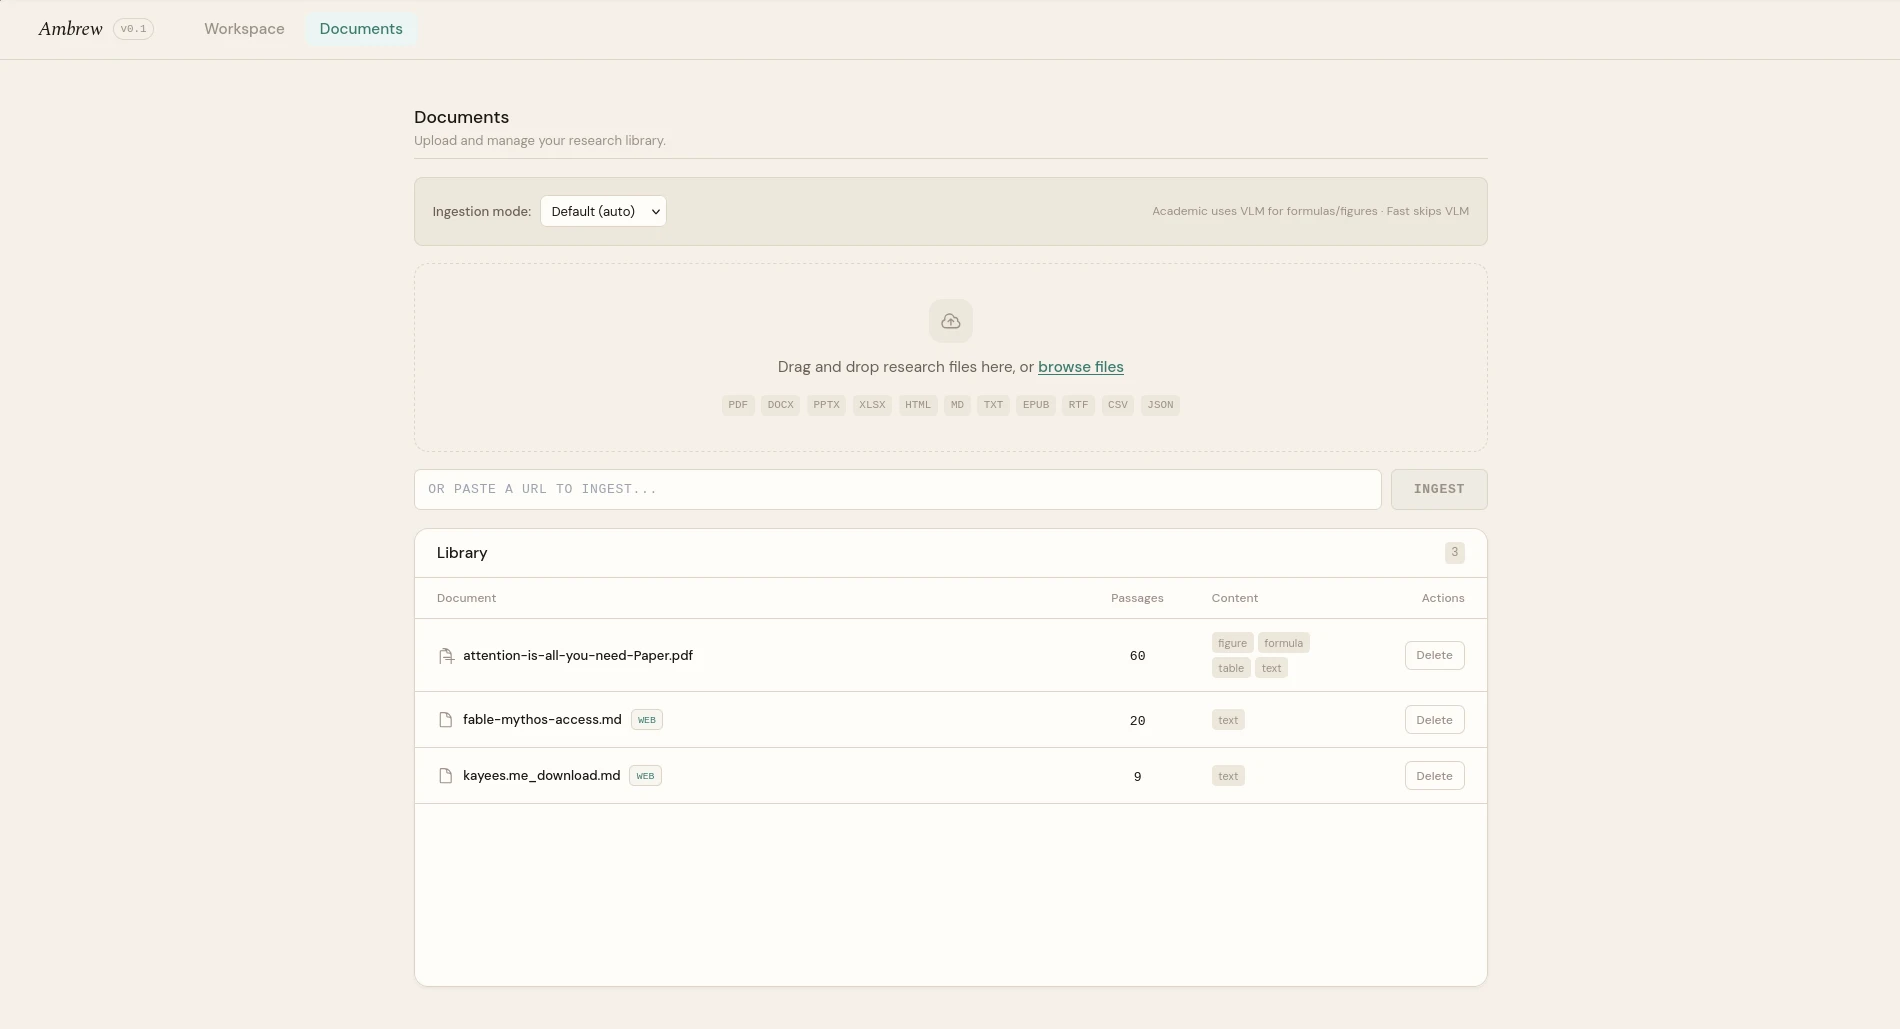Click the attention-is-all-you-need-Paper.pdf file name
Image resolution: width=1900 pixels, height=1029 pixels.
click(x=578, y=656)
